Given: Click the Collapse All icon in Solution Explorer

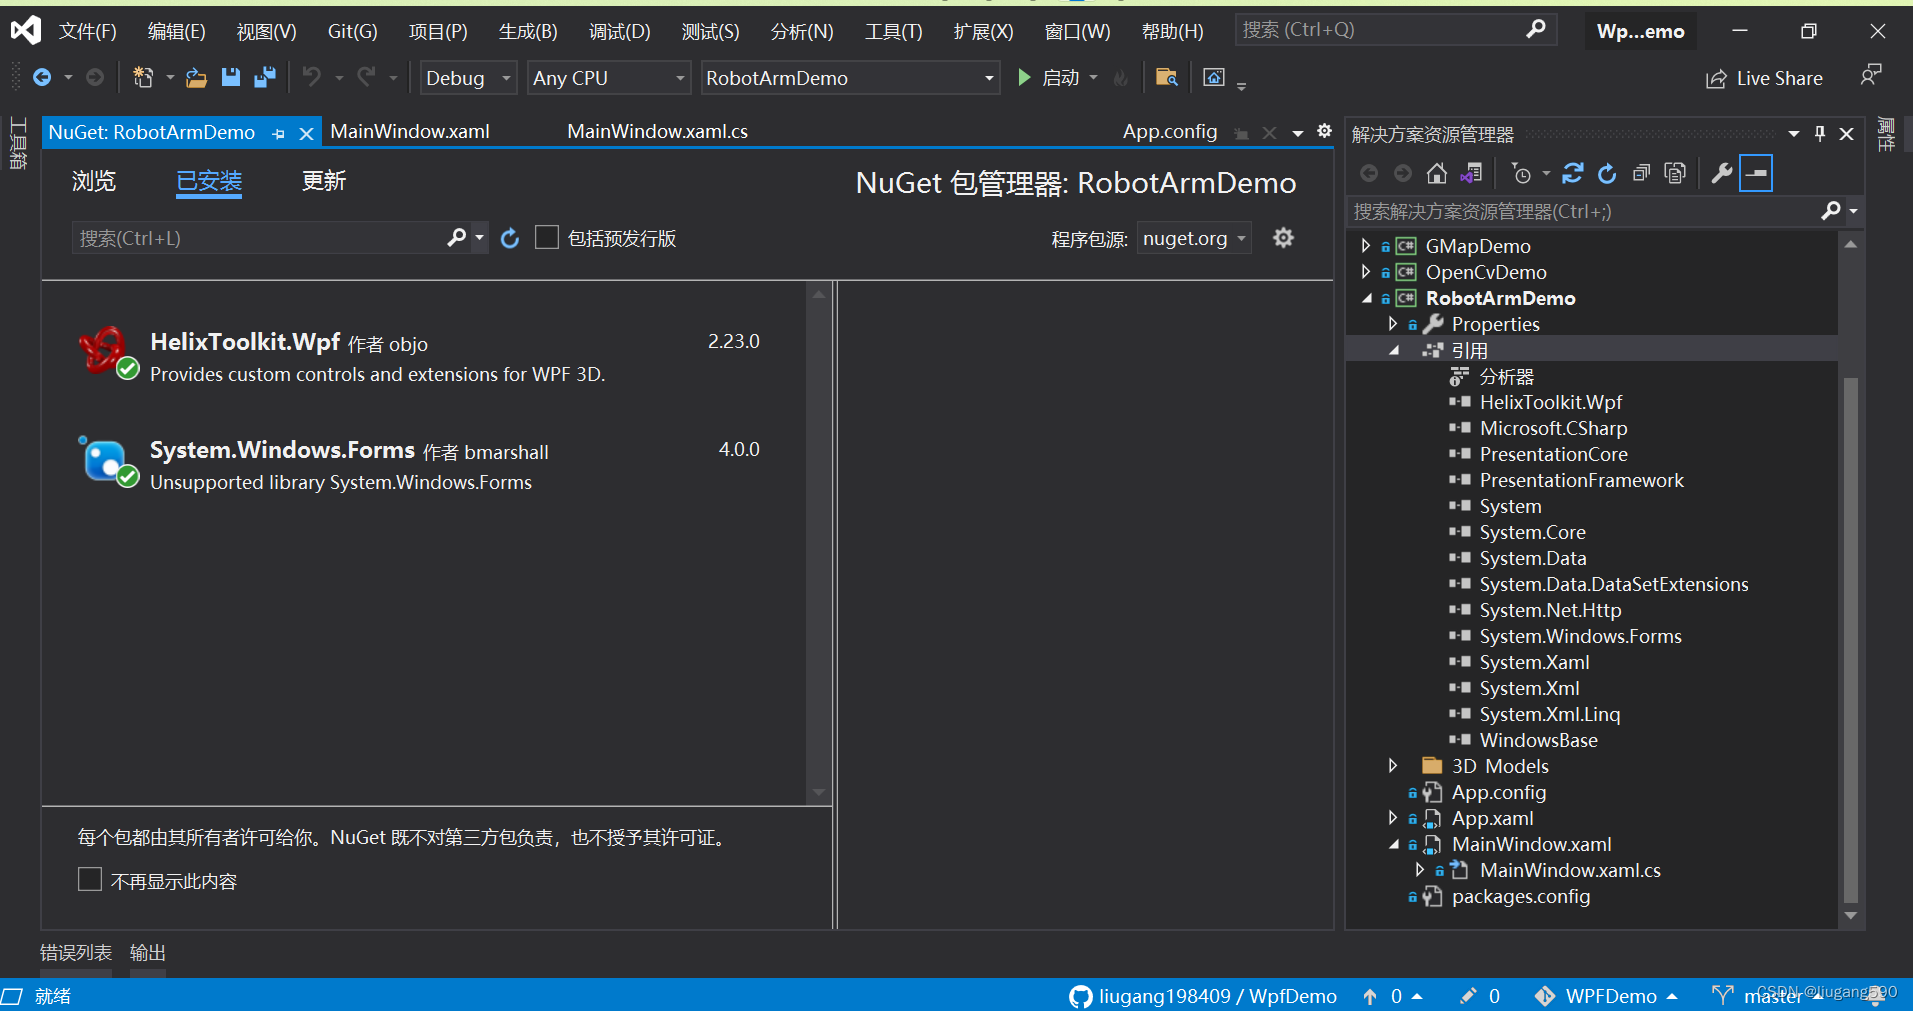Looking at the screenshot, I should pos(1641,173).
